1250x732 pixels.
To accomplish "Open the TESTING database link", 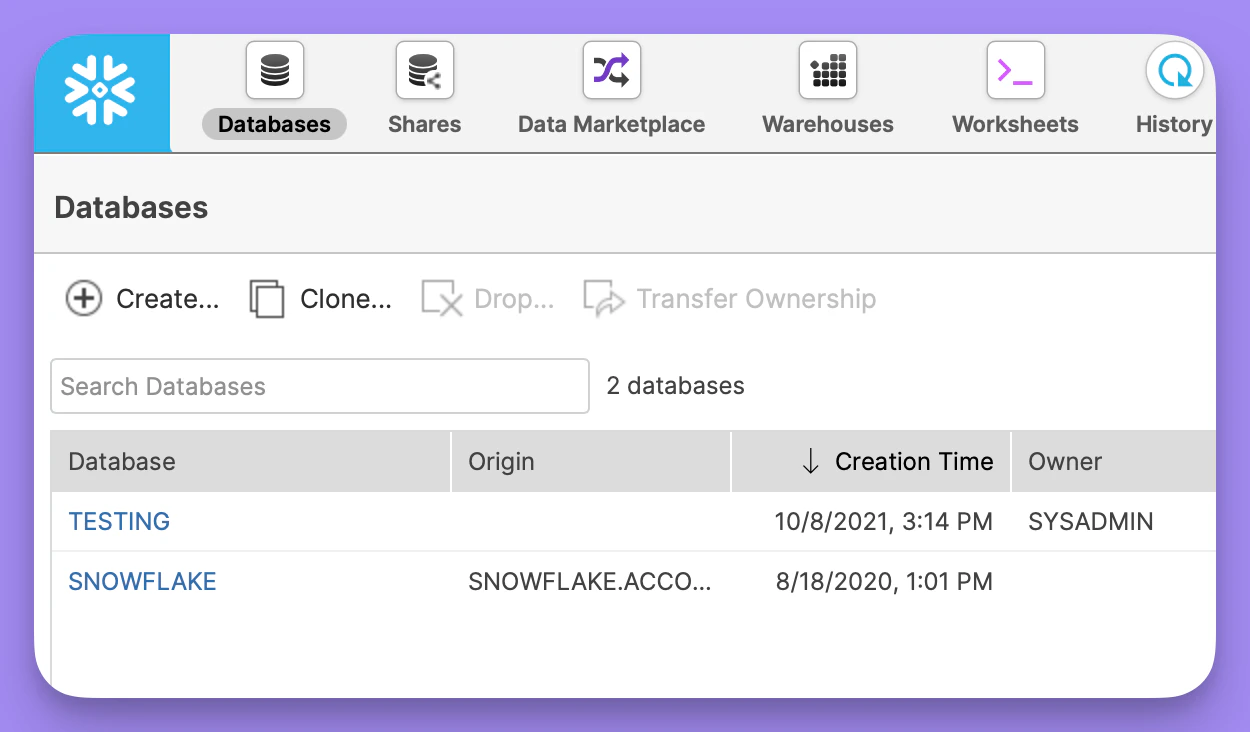I will point(119,521).
